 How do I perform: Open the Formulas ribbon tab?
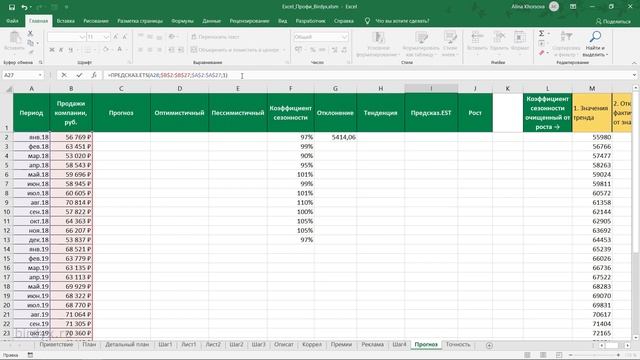tap(182, 21)
